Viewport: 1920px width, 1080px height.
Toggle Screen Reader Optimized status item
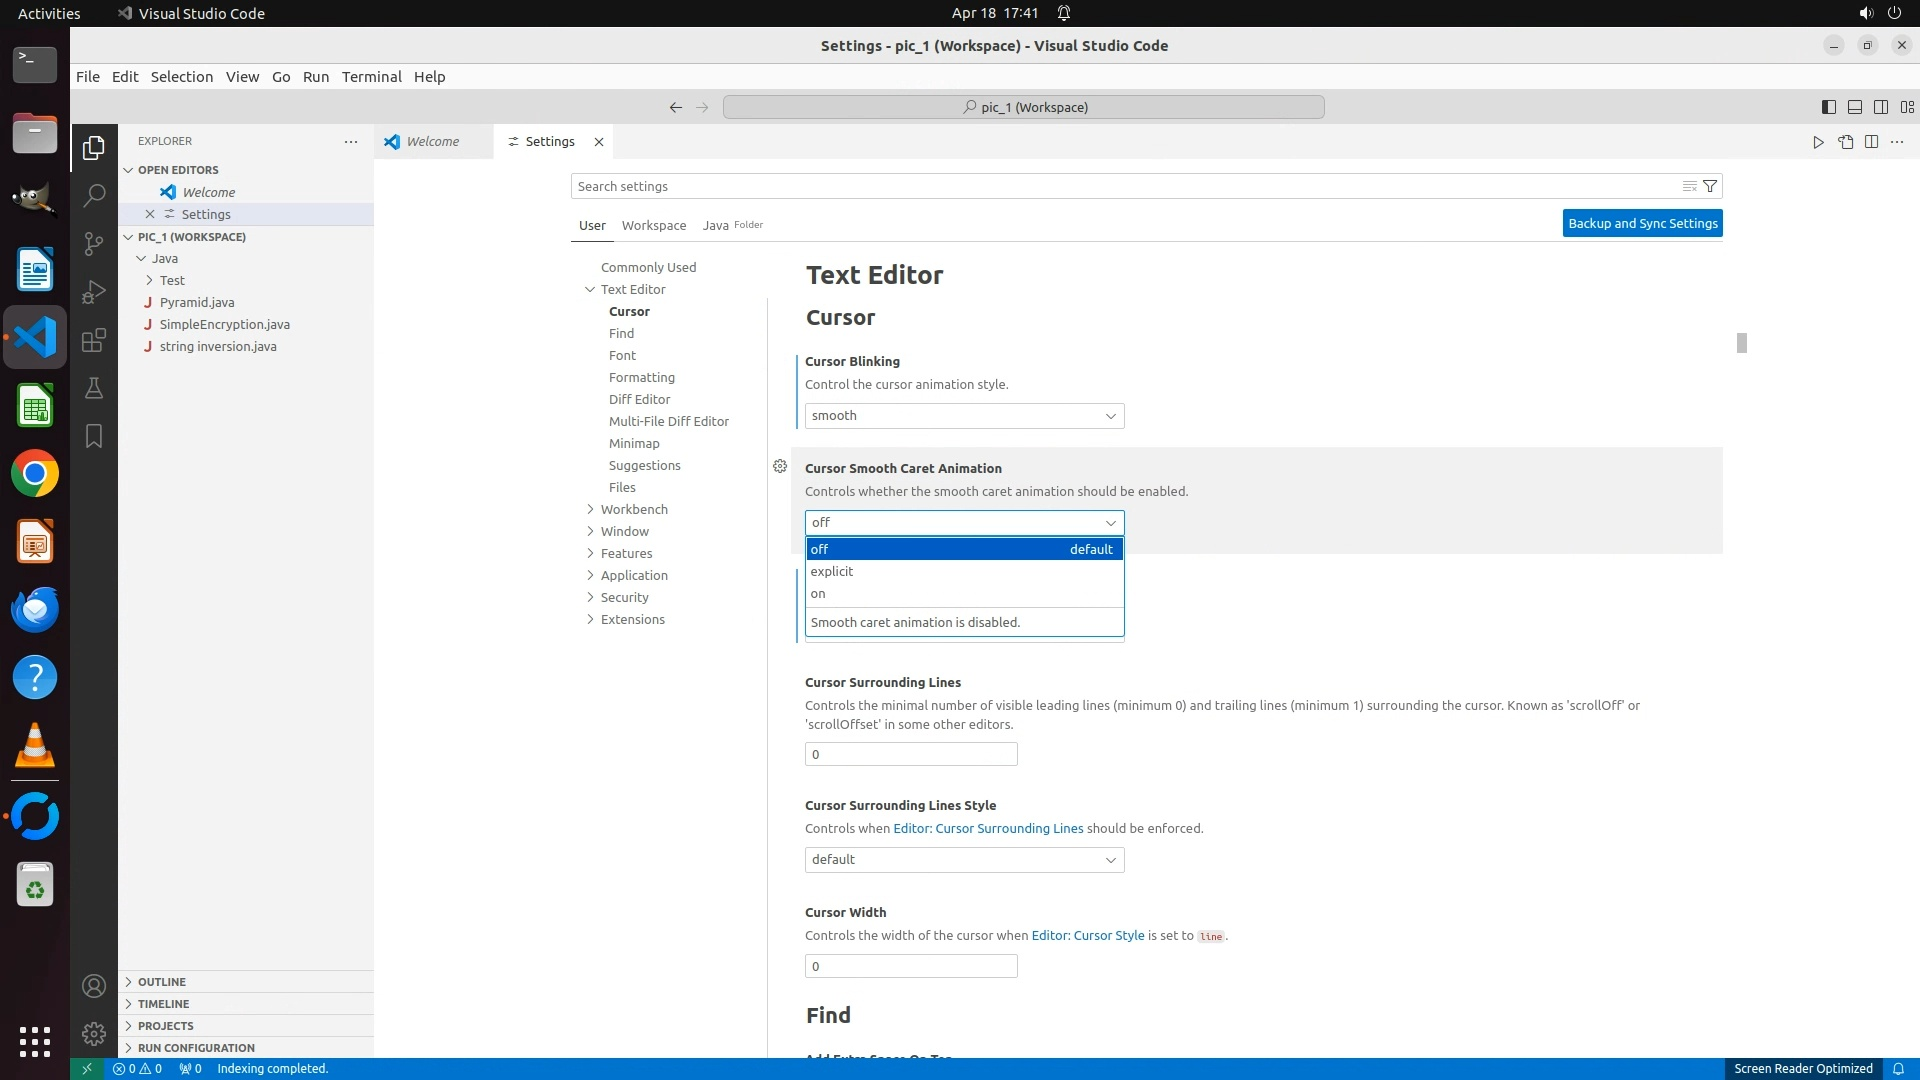(1802, 1068)
